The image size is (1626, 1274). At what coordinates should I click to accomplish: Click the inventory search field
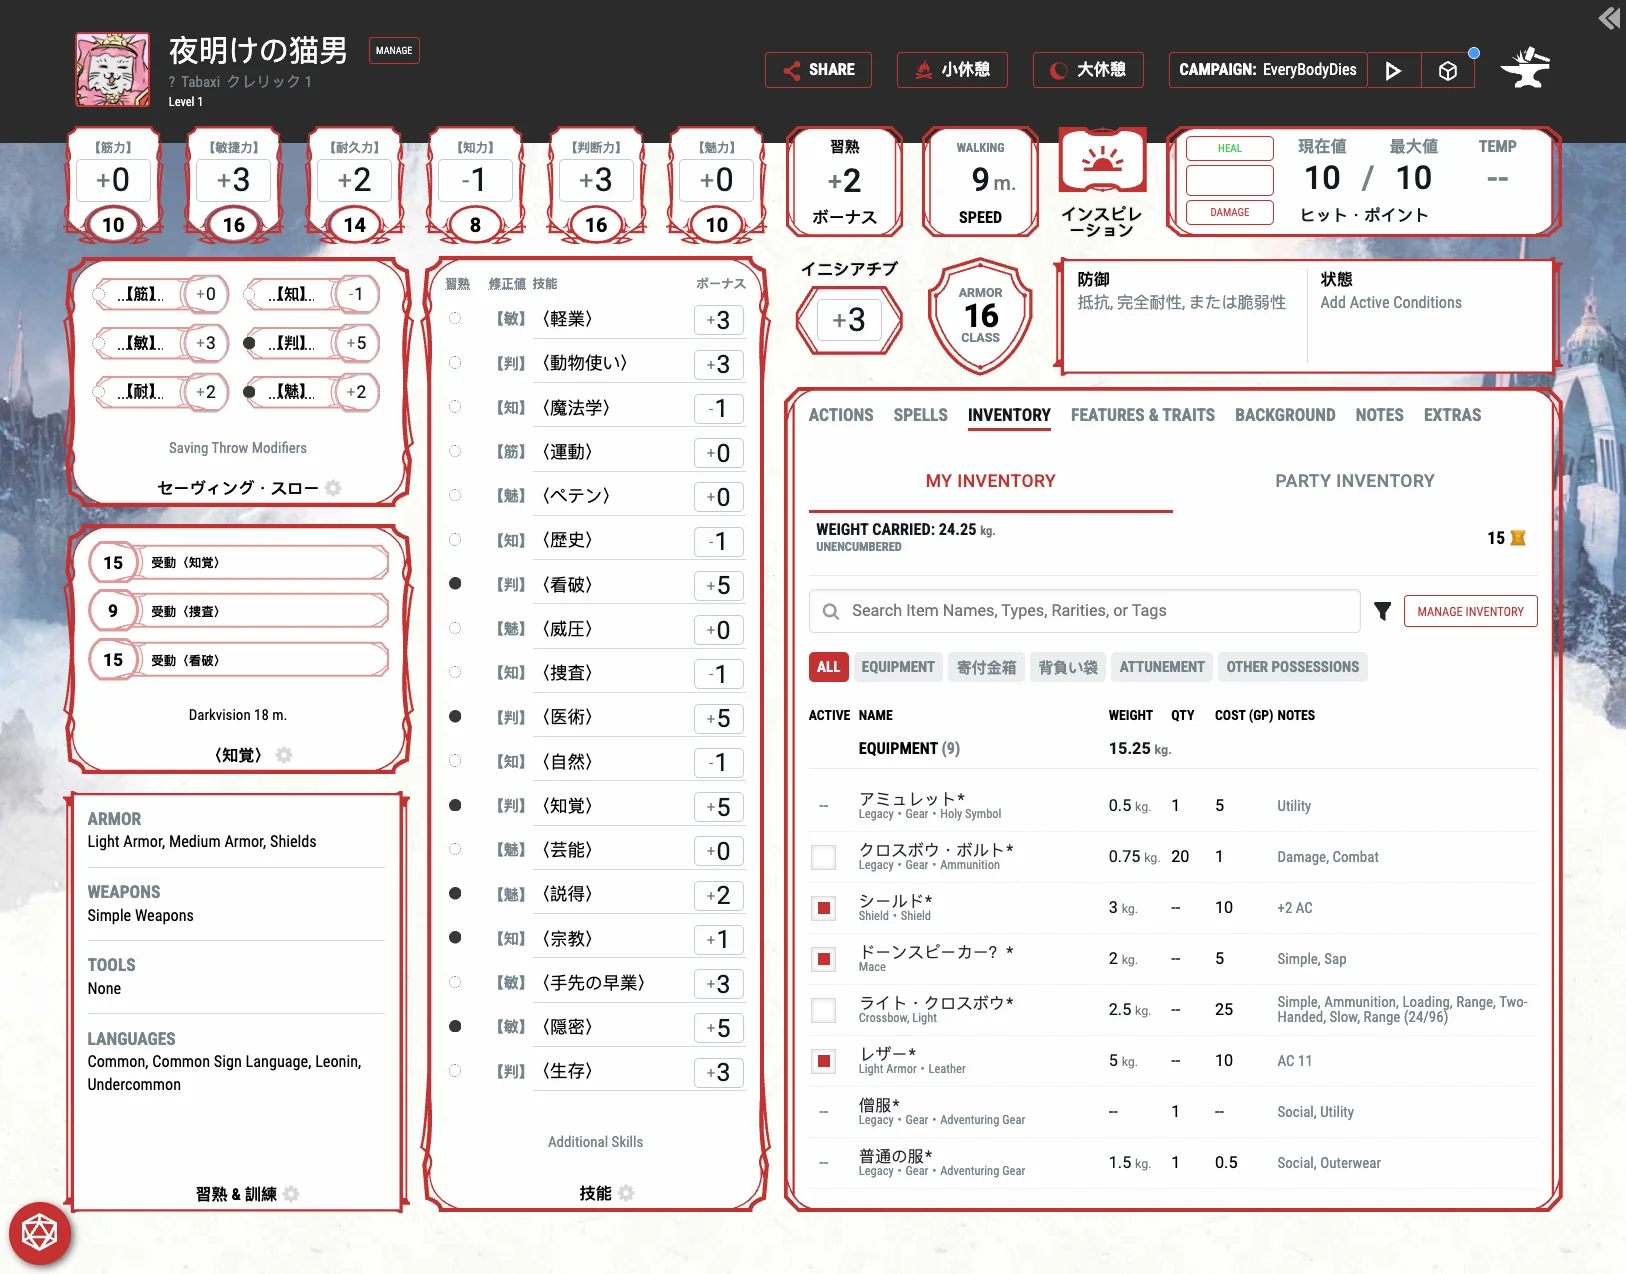coord(1085,611)
